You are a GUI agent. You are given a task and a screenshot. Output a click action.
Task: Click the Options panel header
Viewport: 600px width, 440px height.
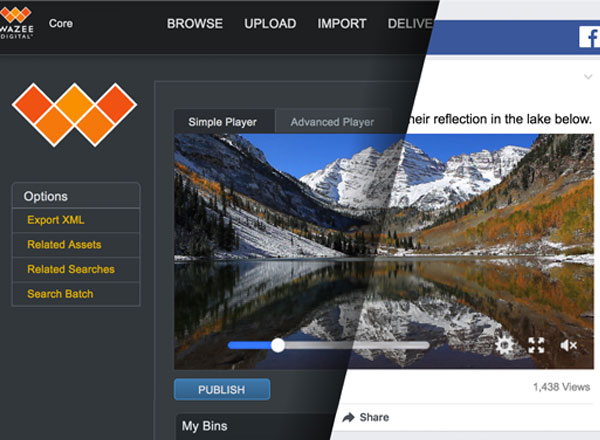[x=76, y=196]
